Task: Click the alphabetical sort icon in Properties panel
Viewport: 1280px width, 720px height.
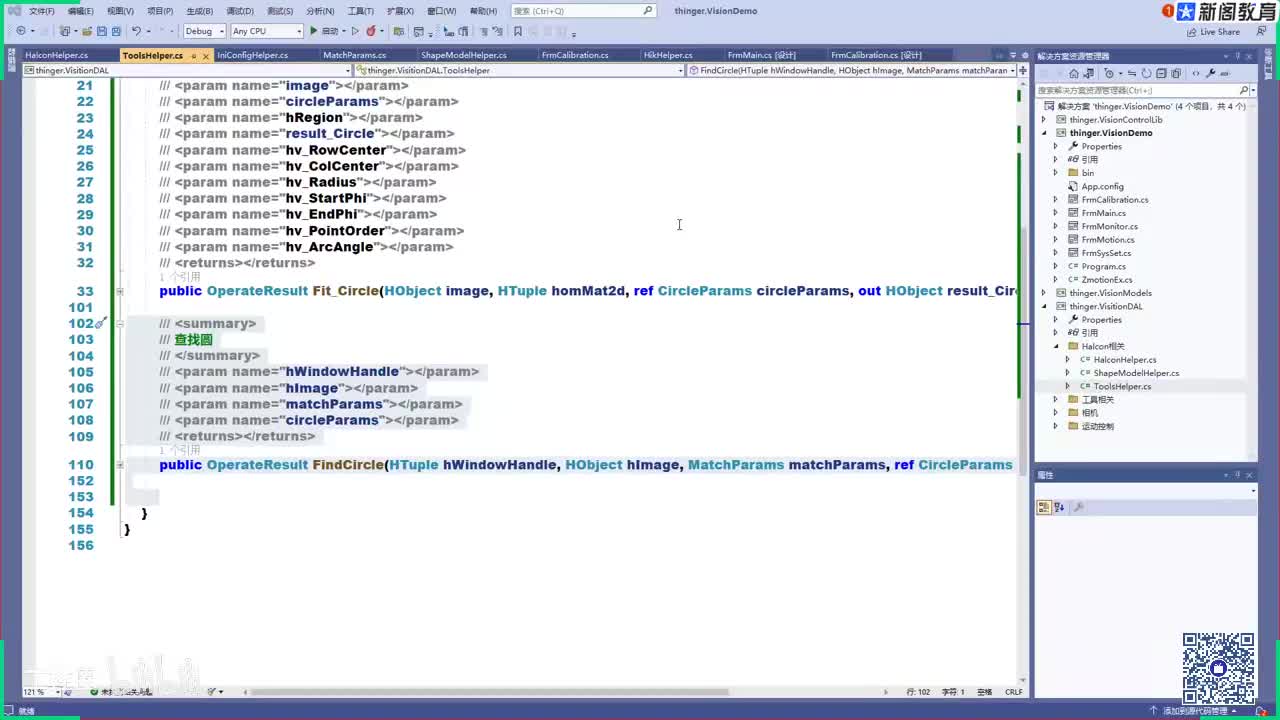Action: (x=1059, y=507)
